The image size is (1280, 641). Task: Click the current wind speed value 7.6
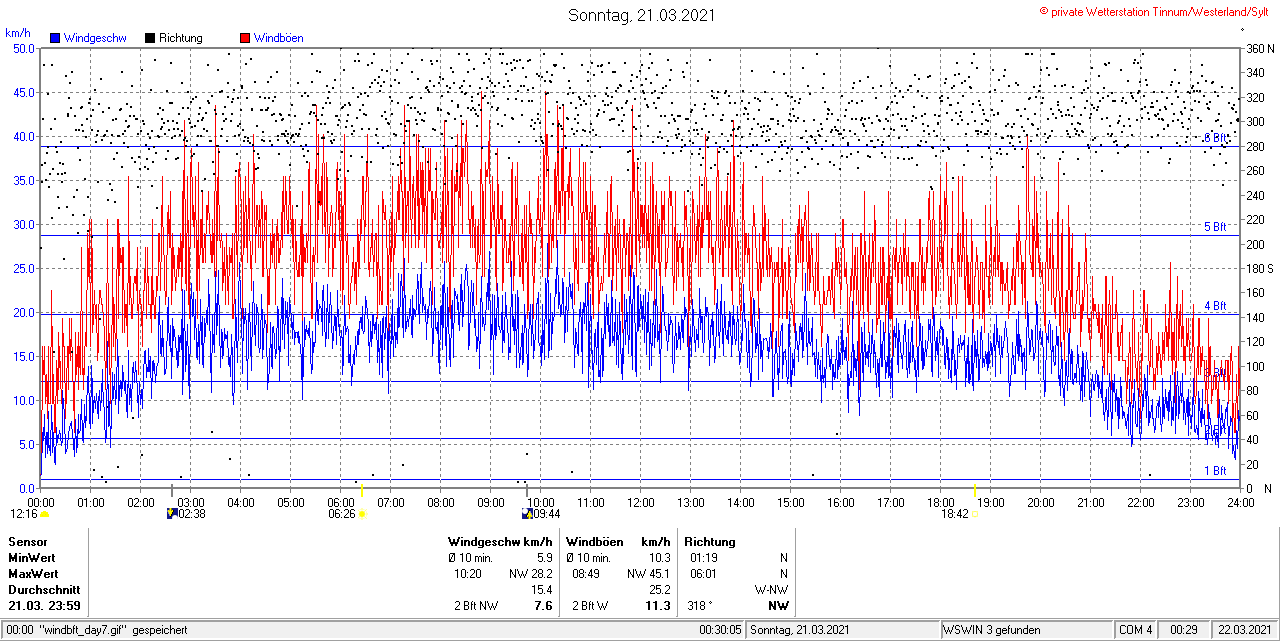[x=543, y=605]
